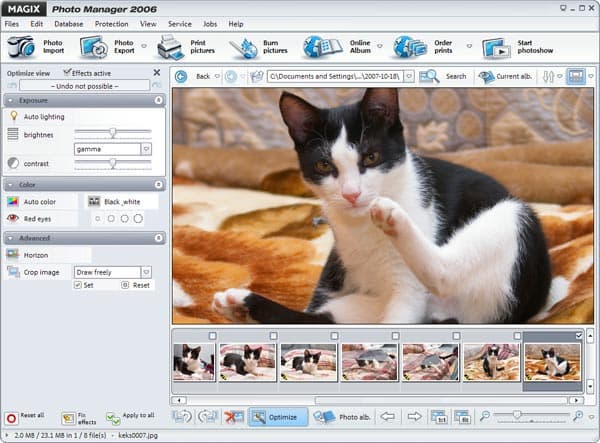Check the second thumbnail's selection box
This screenshot has height=443, width=600.
273,336
